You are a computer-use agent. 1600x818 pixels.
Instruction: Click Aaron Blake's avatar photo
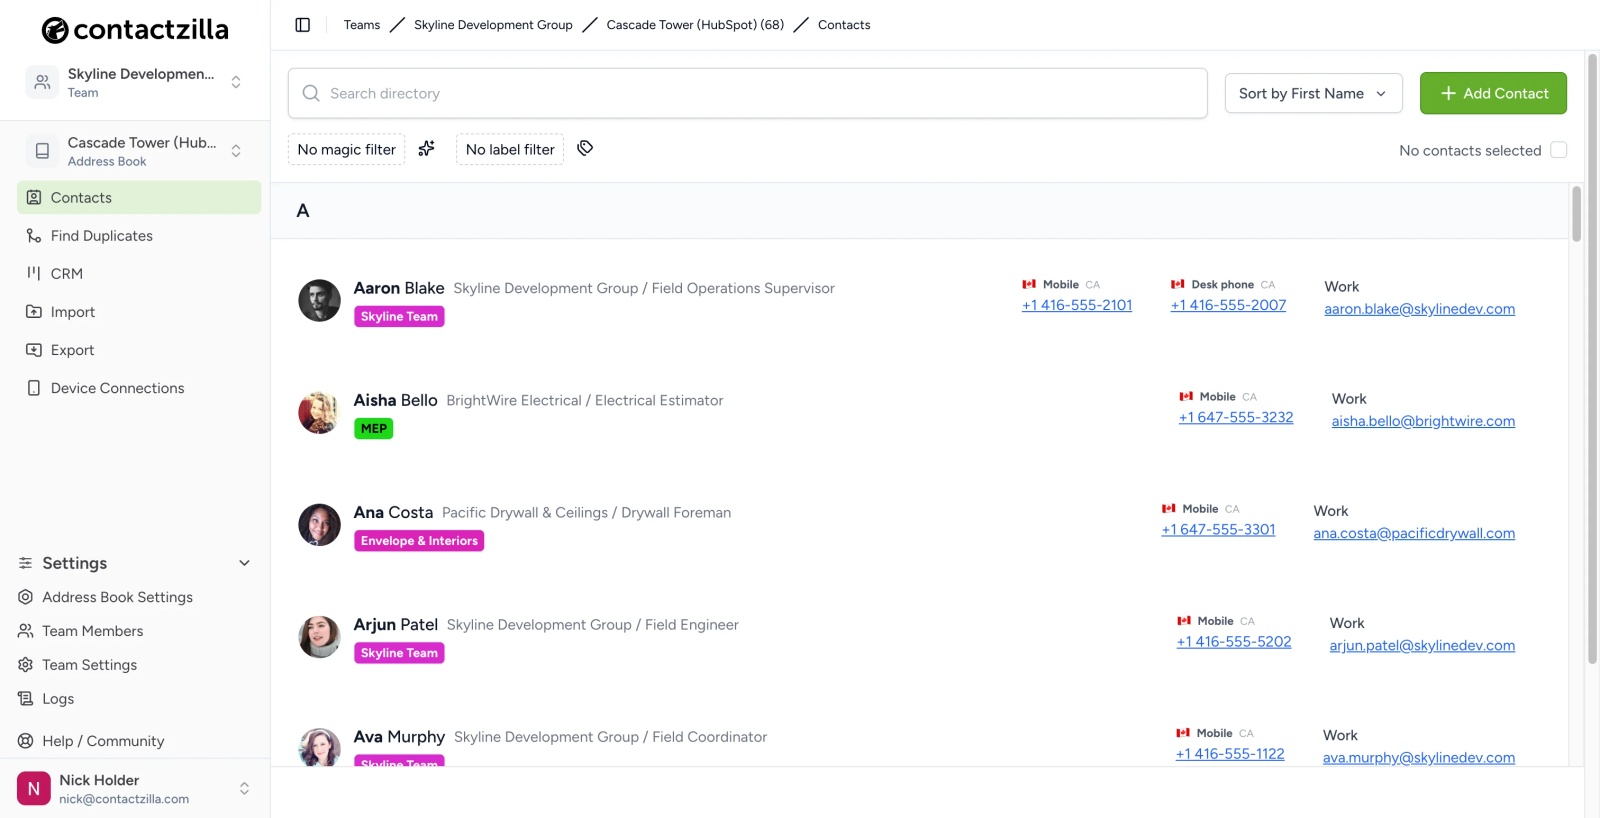pos(319,300)
